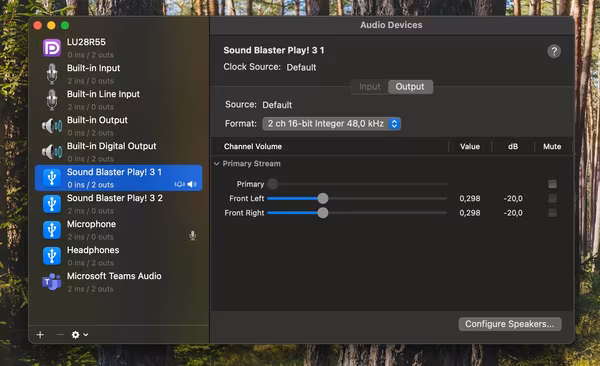The width and height of the screenshot is (600, 366).
Task: Click the Source Default value
Action: 277,105
